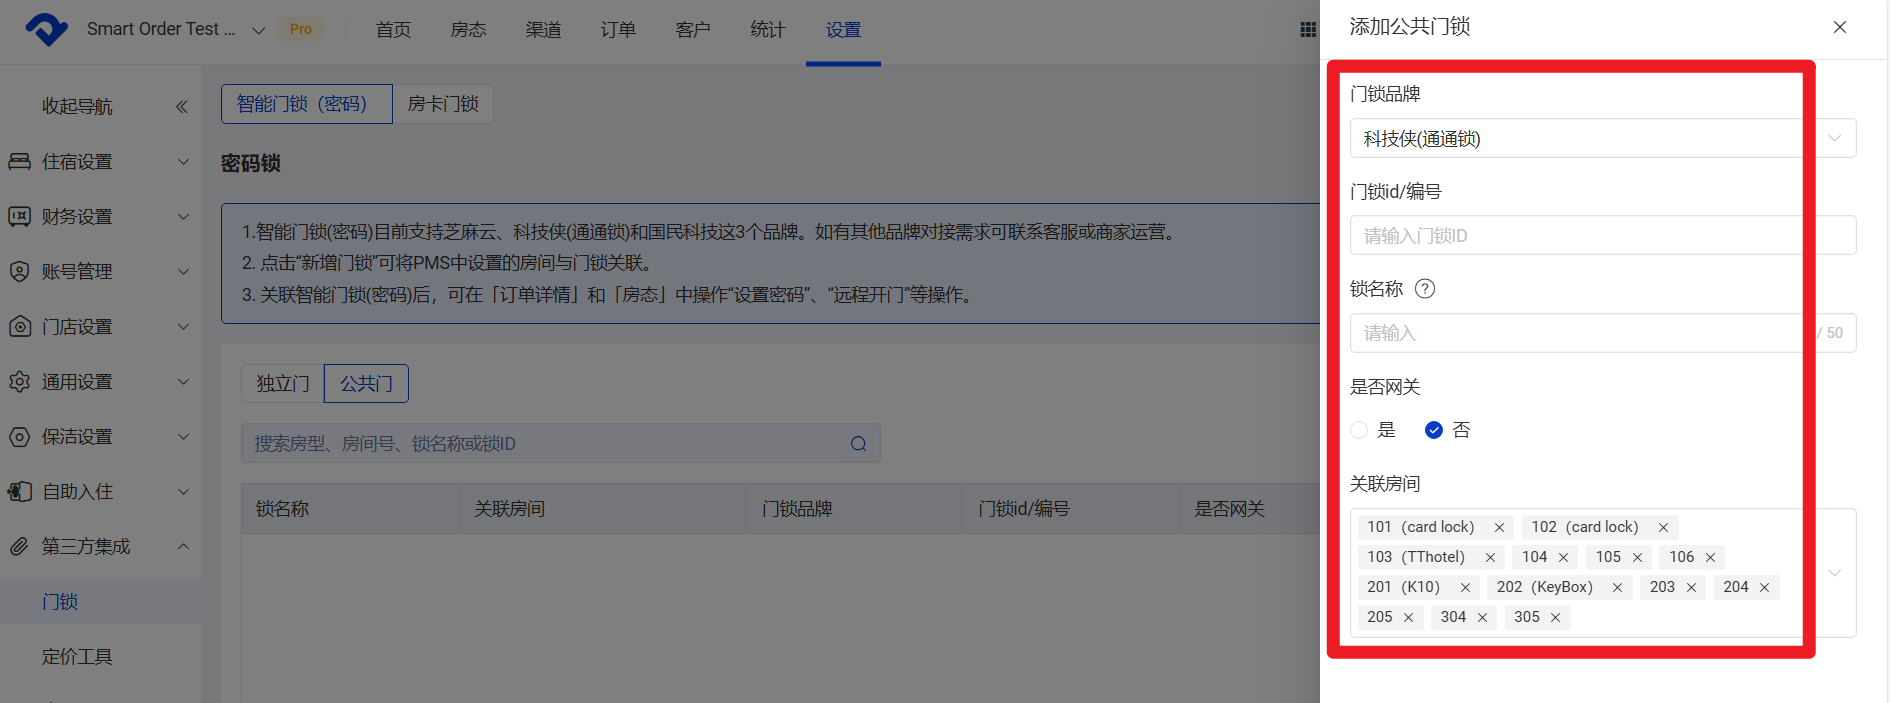The width and height of the screenshot is (1890, 703).
Task: Click the 通用设置 gear icon
Action: coord(19,381)
